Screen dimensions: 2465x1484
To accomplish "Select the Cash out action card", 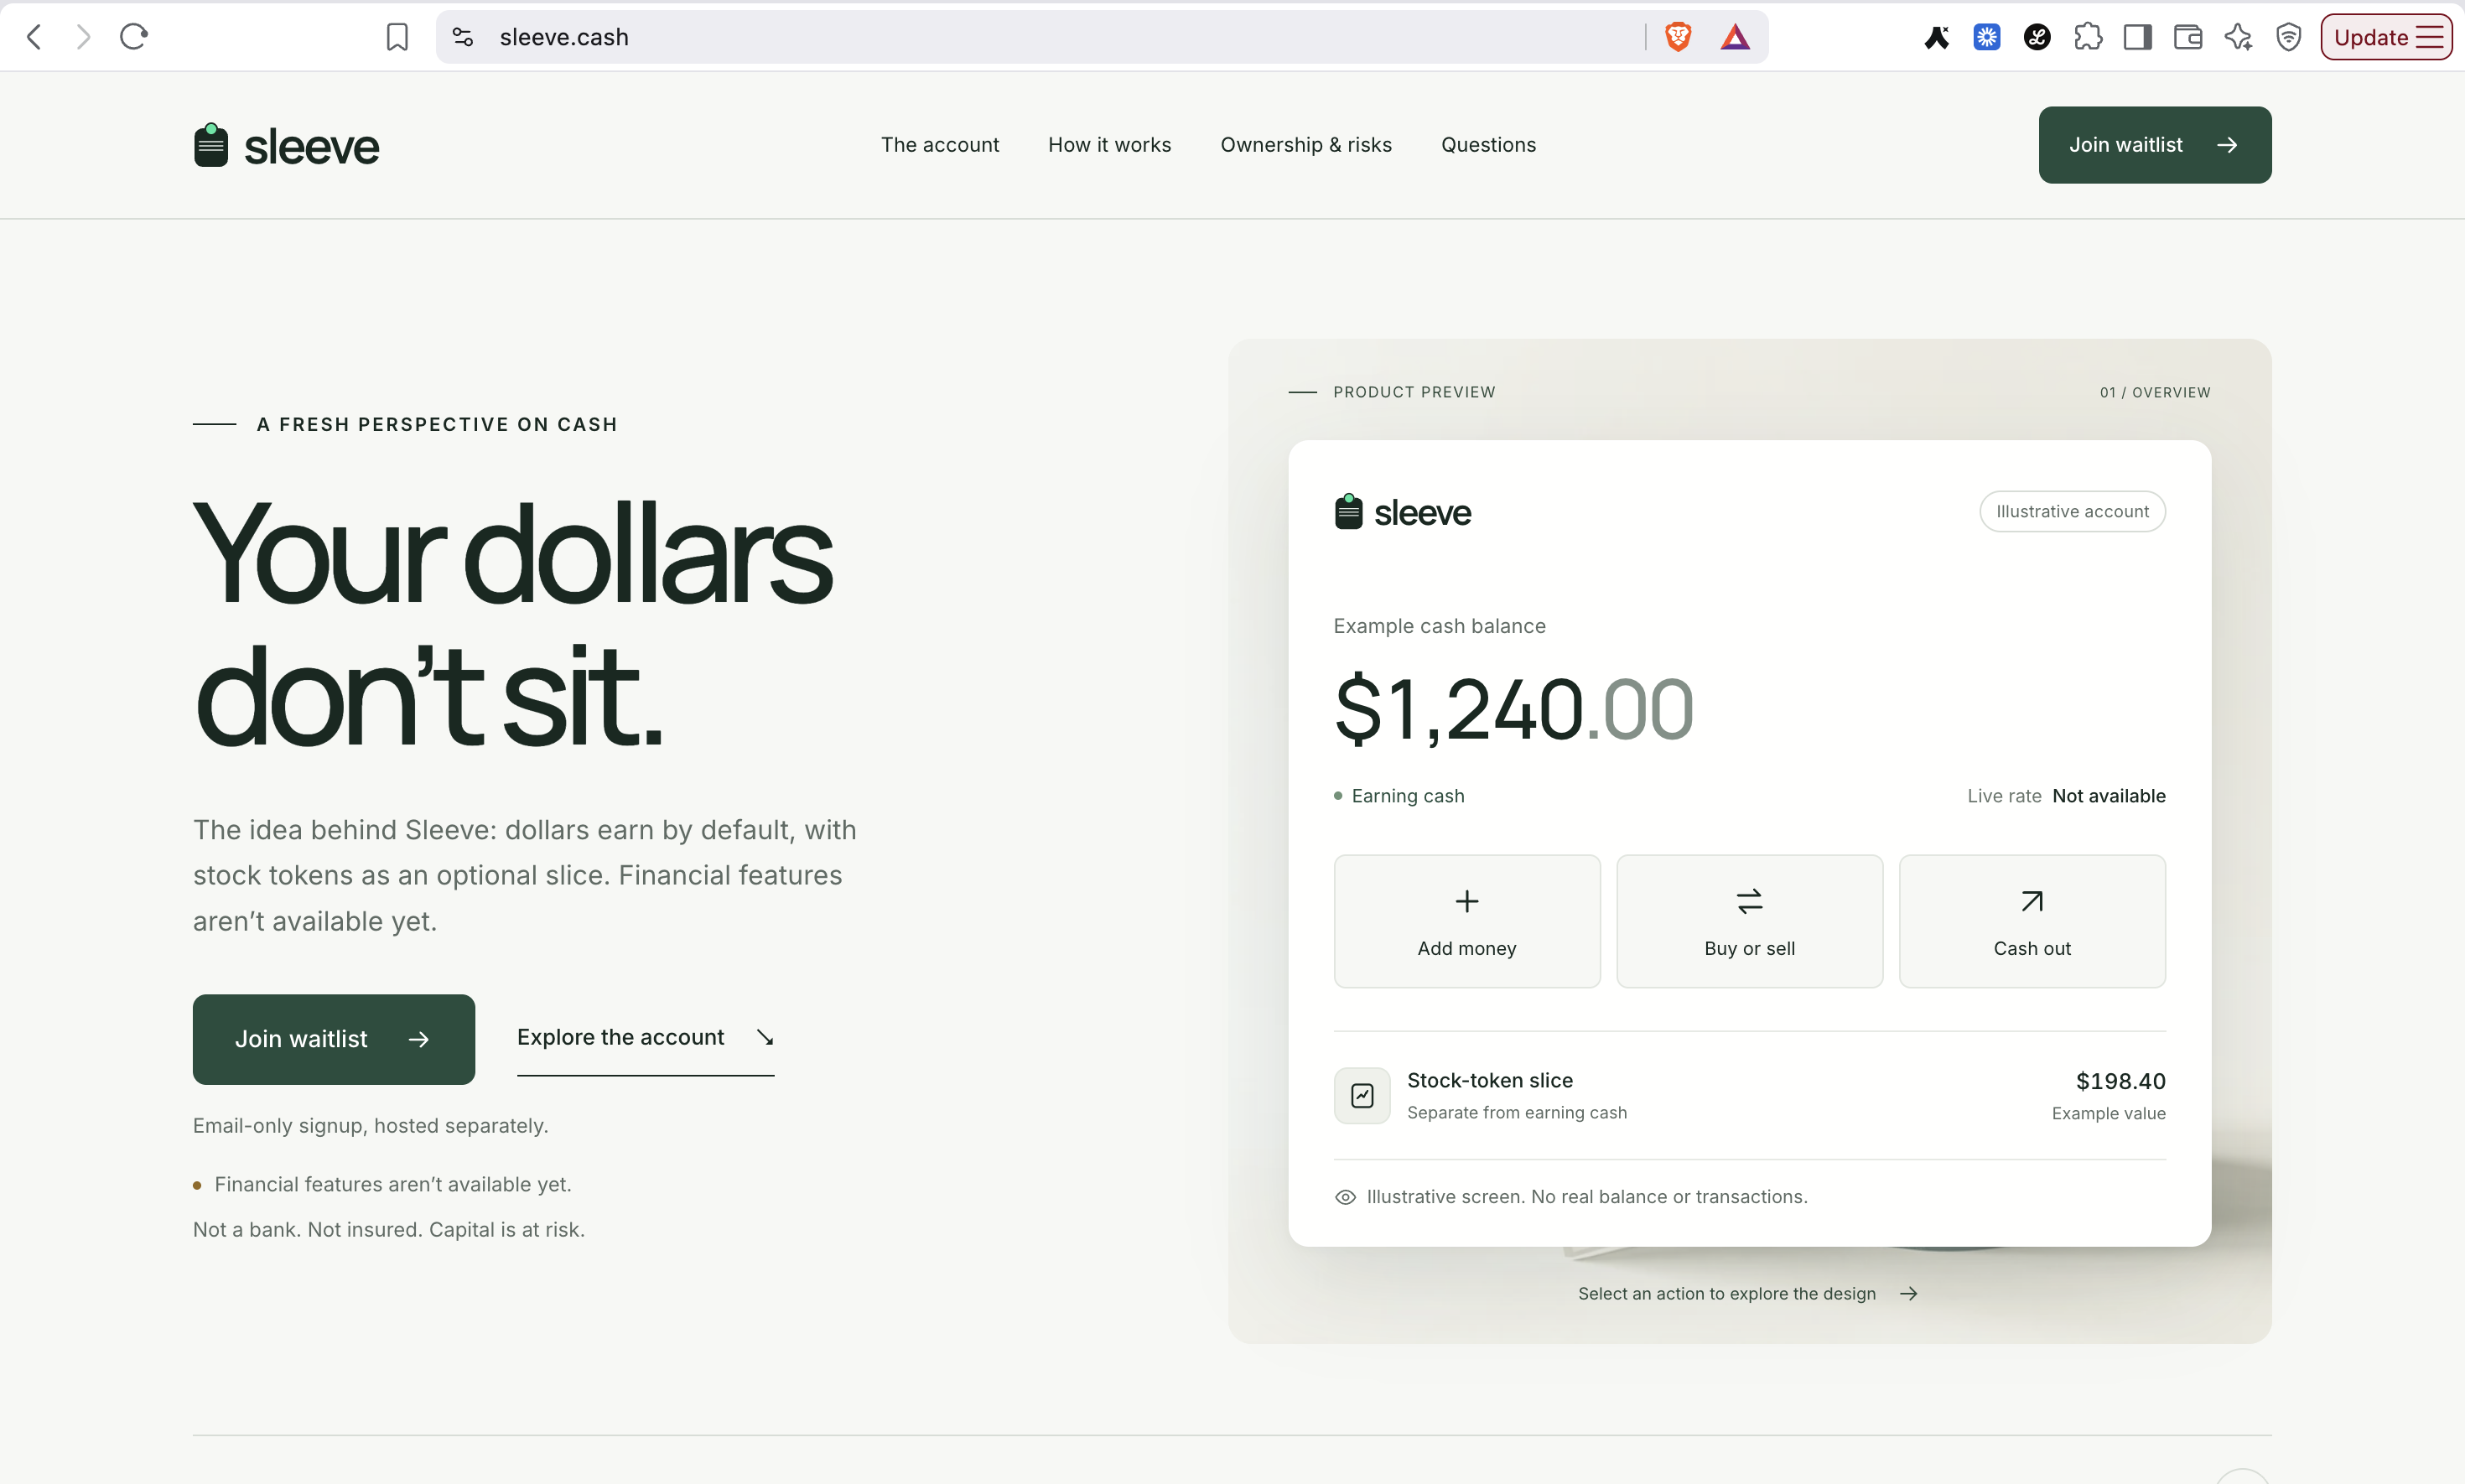I will click(2032, 921).
